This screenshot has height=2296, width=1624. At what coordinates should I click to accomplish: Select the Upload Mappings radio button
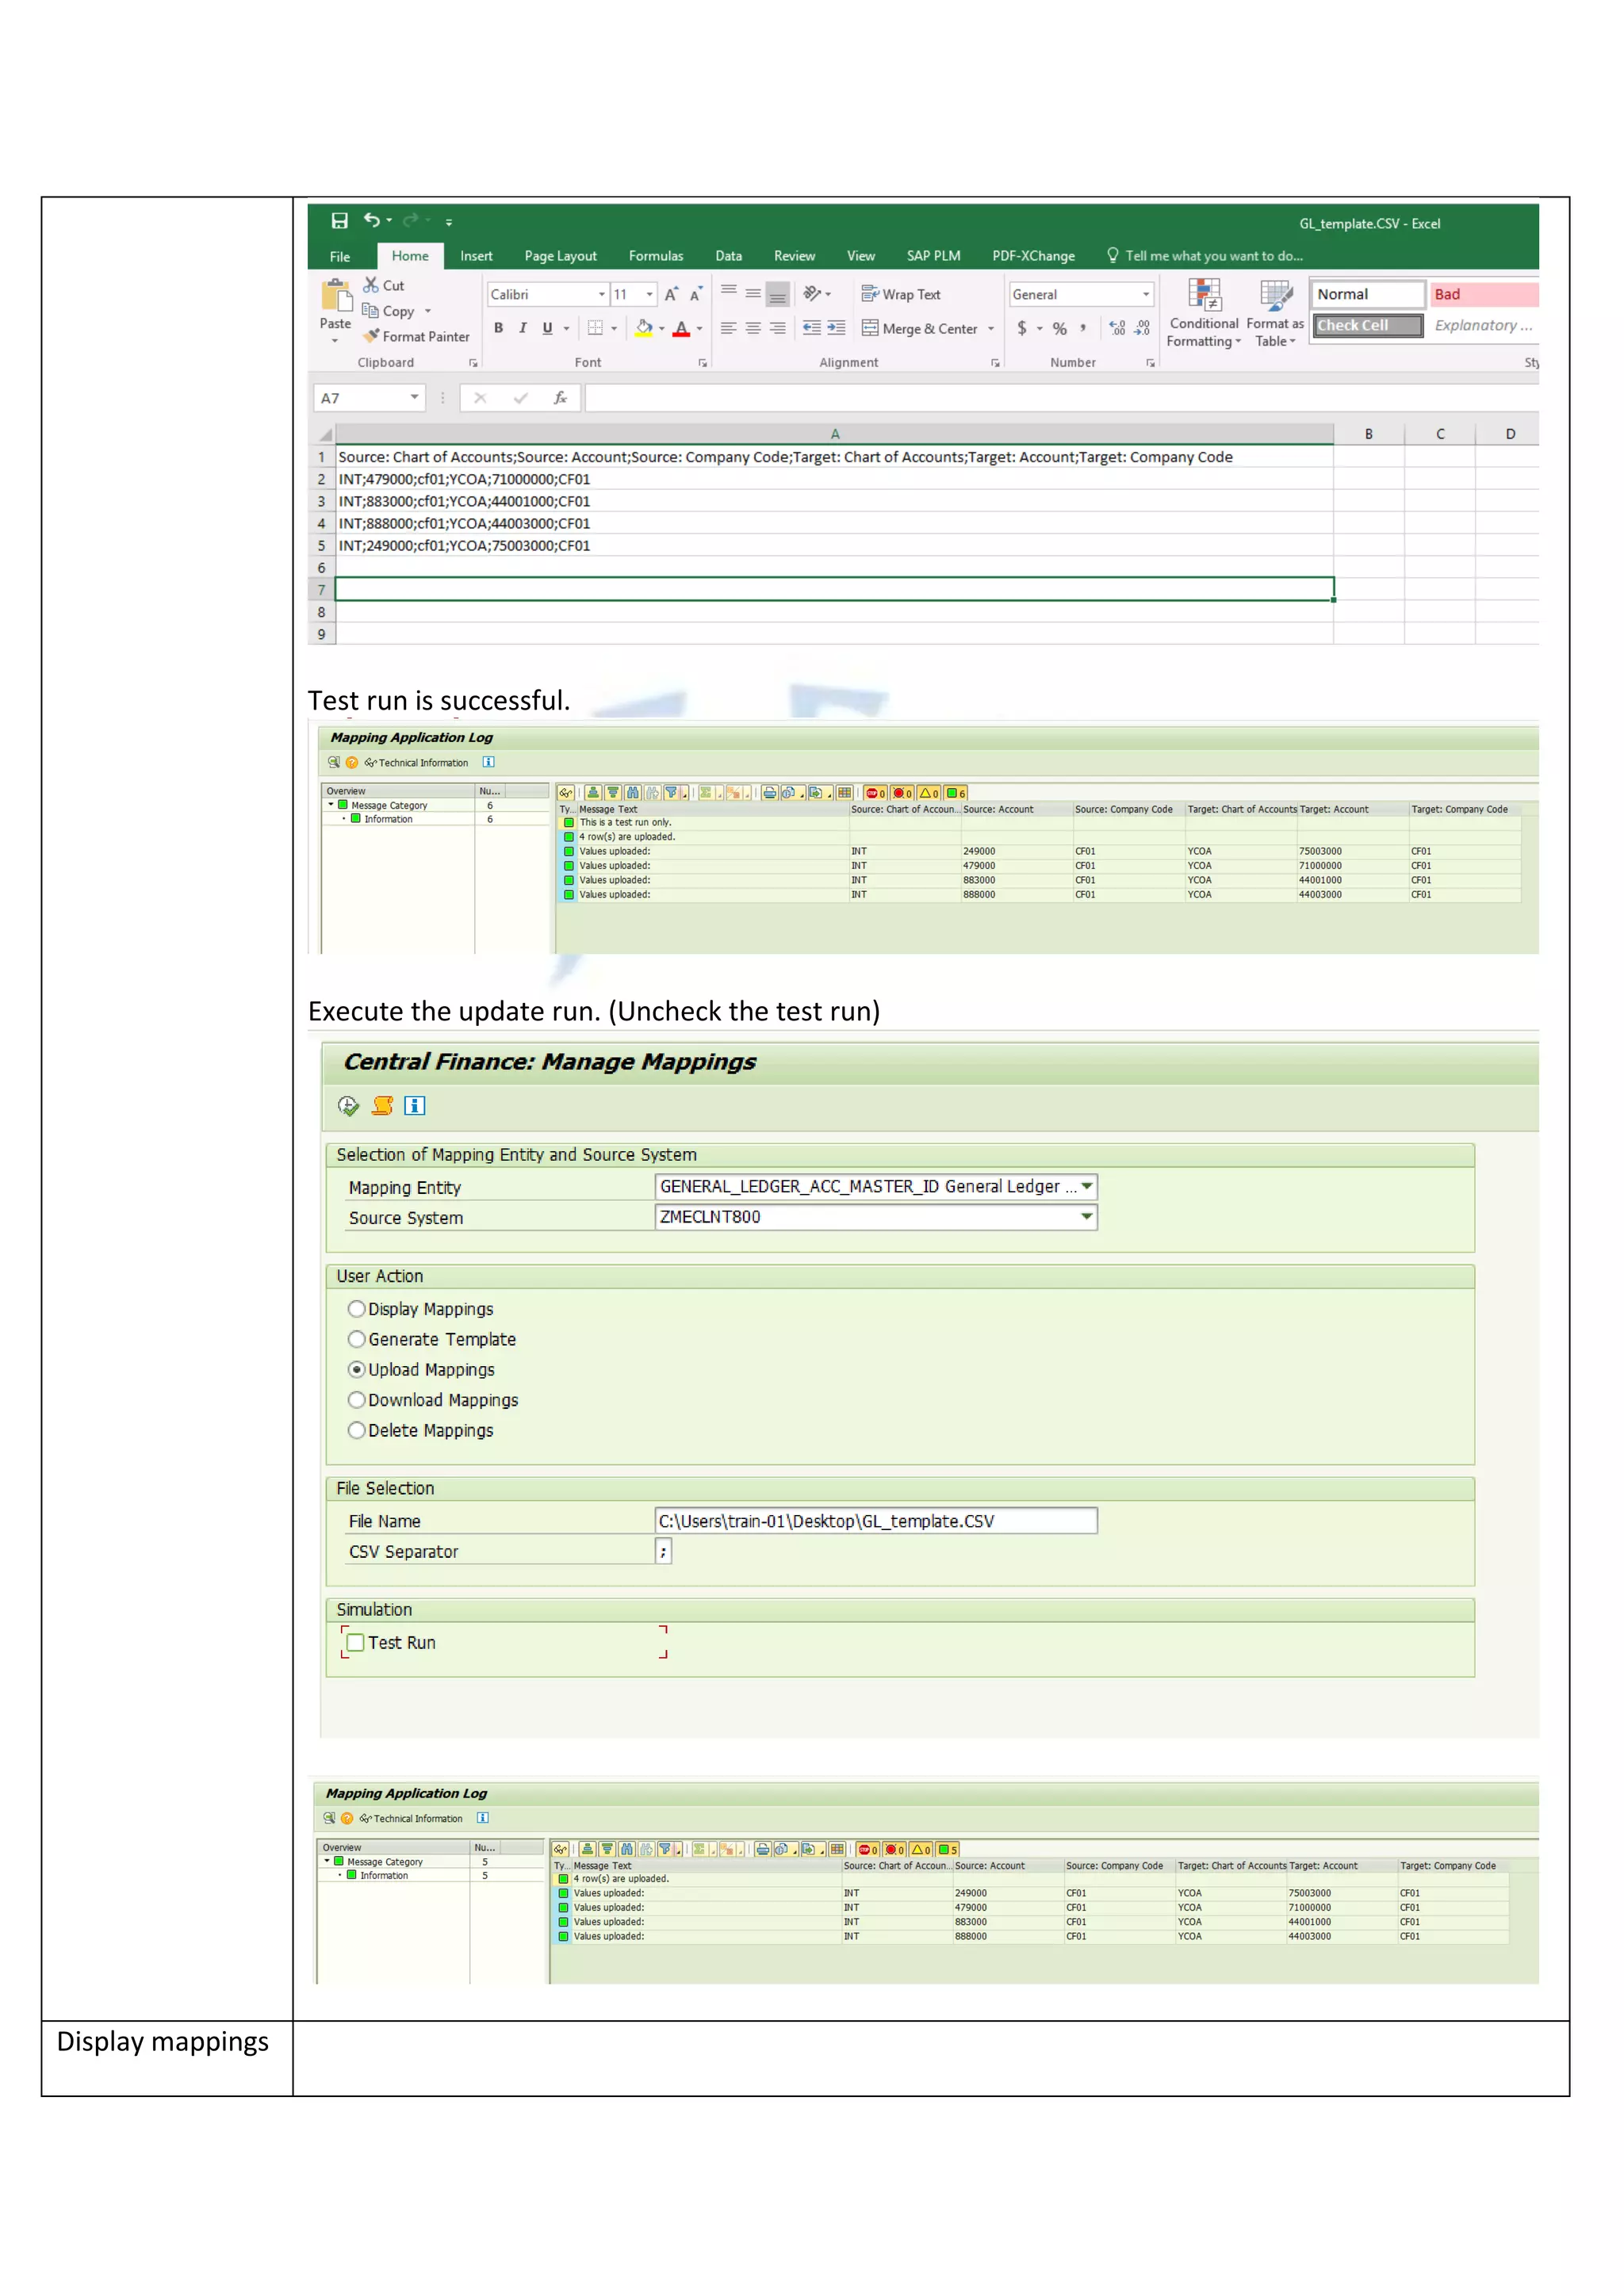(356, 1369)
